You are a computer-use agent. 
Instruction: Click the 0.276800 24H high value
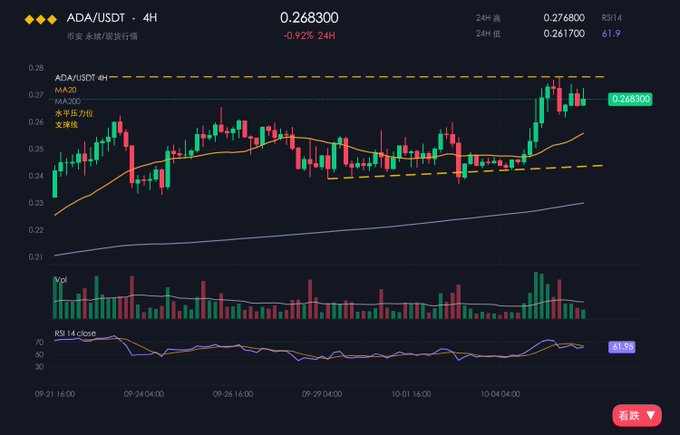(564, 18)
